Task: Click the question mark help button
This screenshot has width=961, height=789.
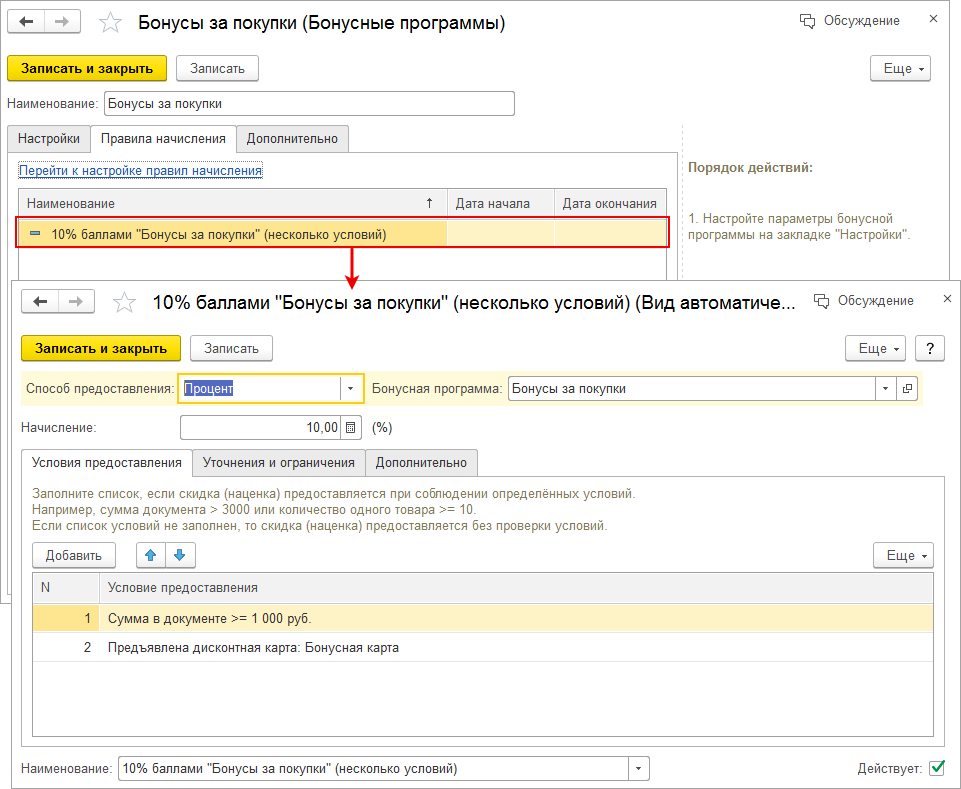Action: [931, 348]
